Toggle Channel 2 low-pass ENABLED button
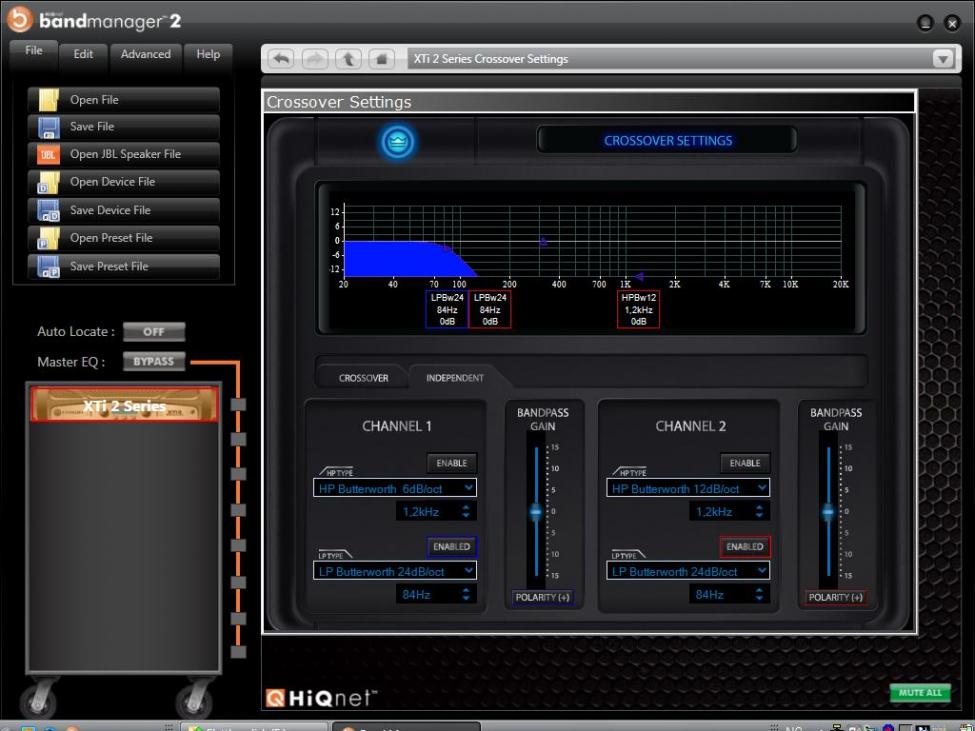This screenshot has width=975, height=731. click(x=745, y=547)
